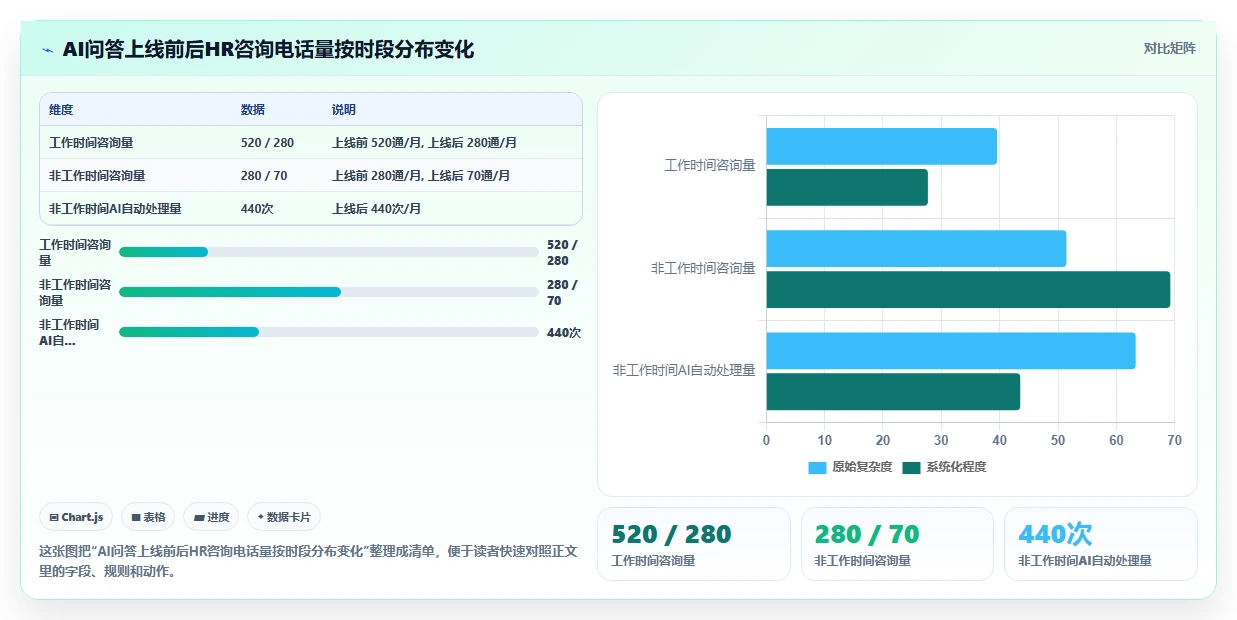Select the 非工作时间咨询量 table row cell
Image resolution: width=1237 pixels, height=620 pixels.
point(97,176)
